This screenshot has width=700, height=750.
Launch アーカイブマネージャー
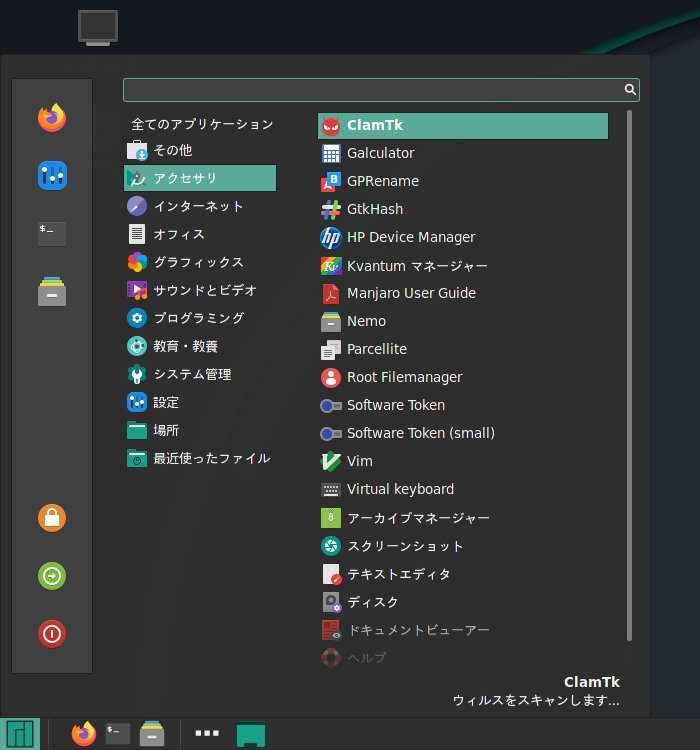(x=463, y=518)
